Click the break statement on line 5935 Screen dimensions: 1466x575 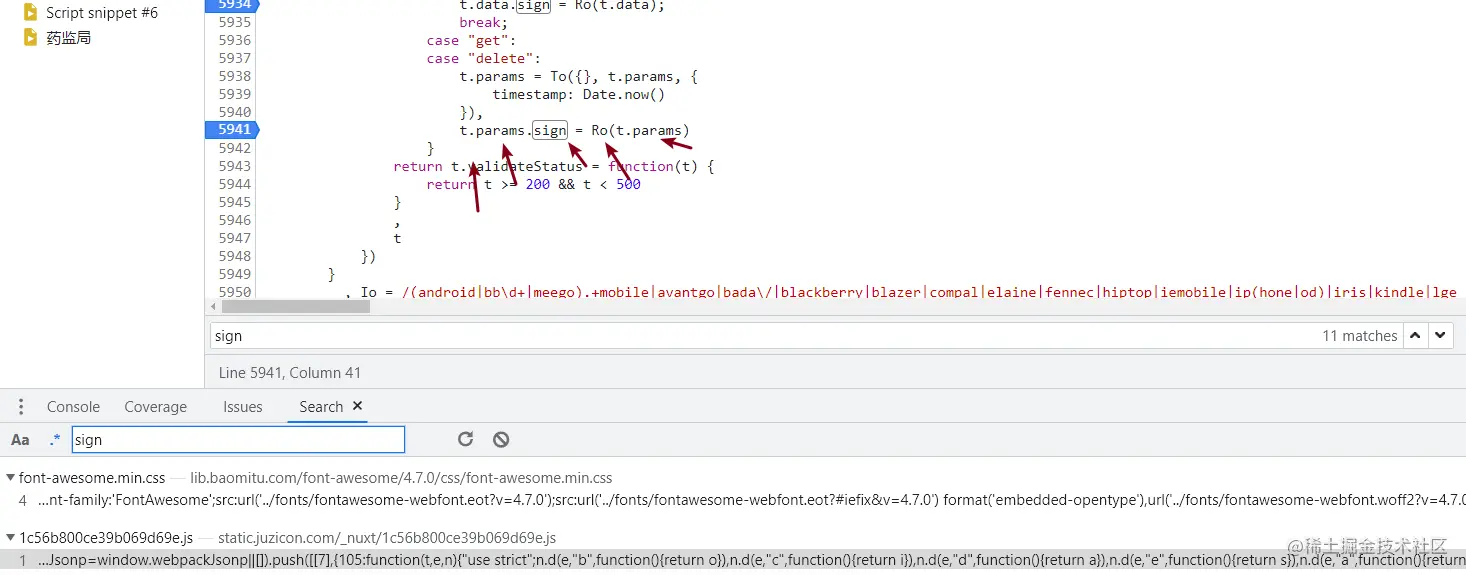tap(484, 22)
